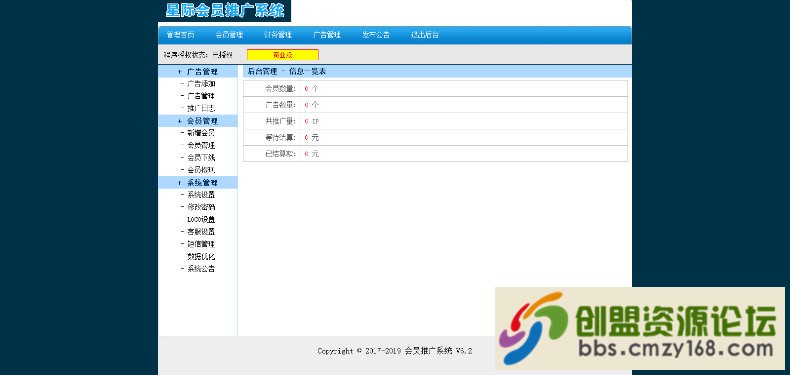The width and height of the screenshot is (790, 375).
Task: Expand the 系统管理 sidebar section header
Action: pos(198,182)
